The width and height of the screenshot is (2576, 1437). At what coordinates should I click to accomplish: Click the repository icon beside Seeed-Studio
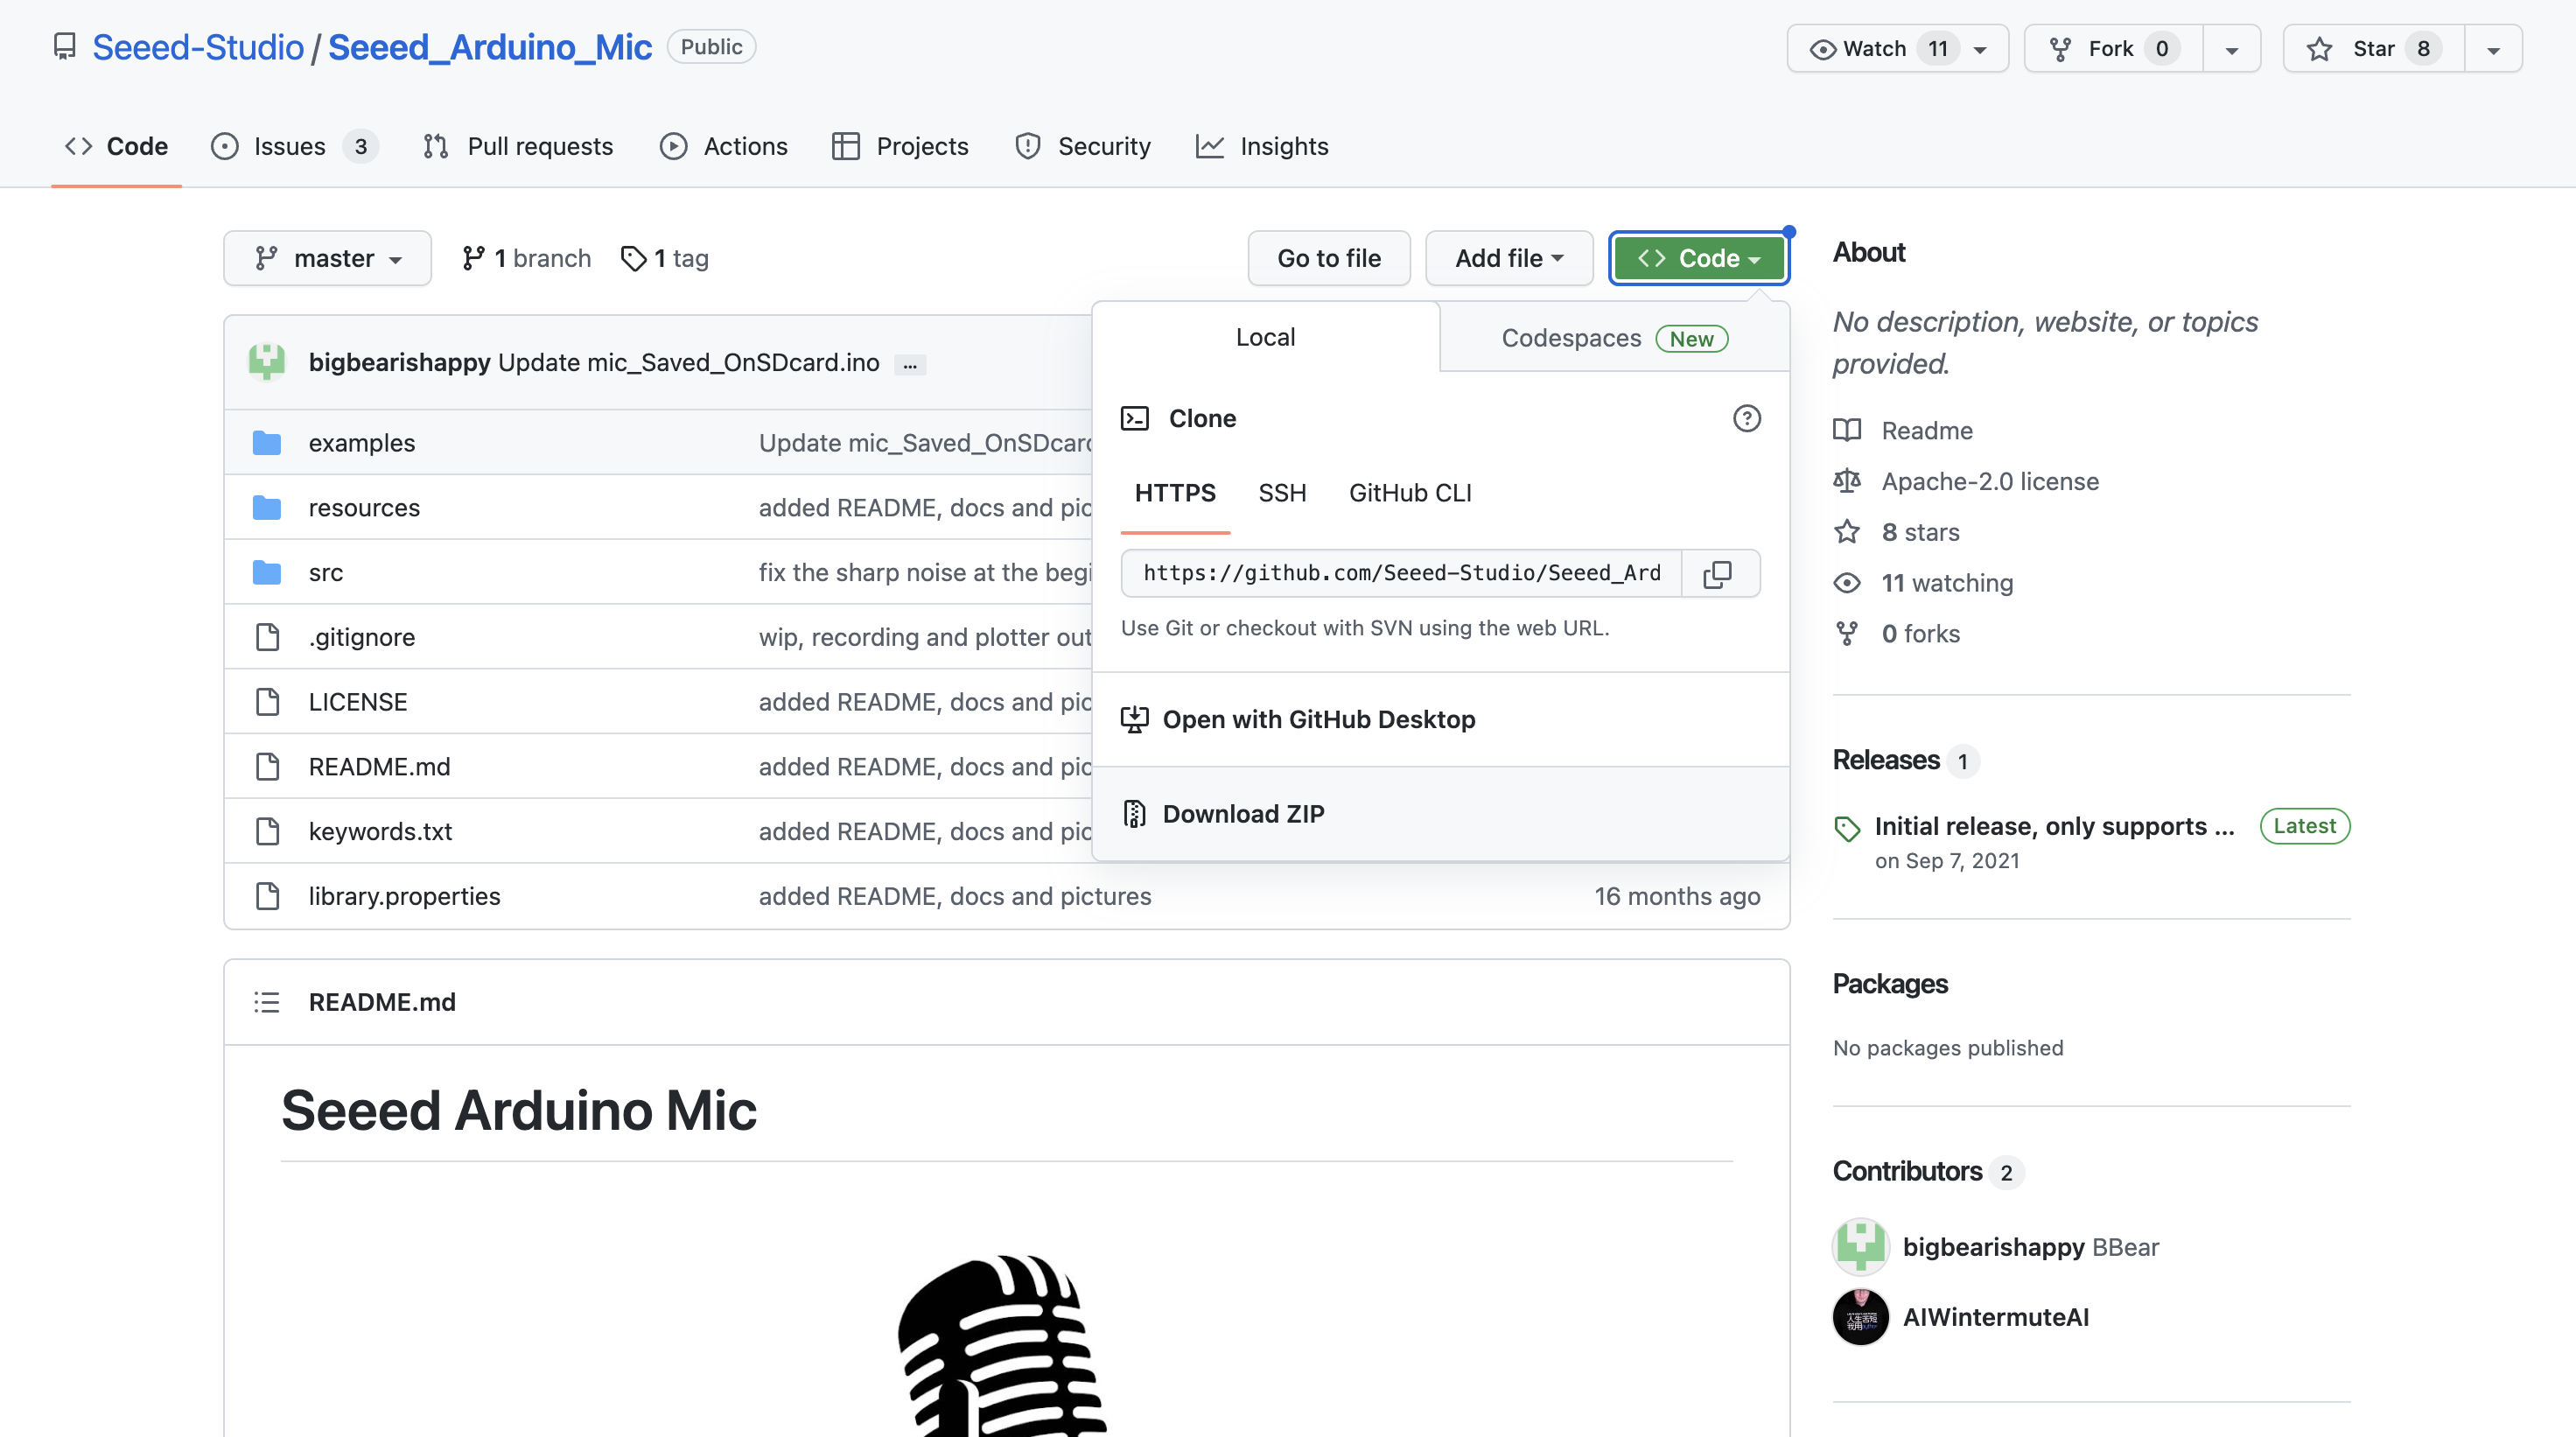[64, 47]
